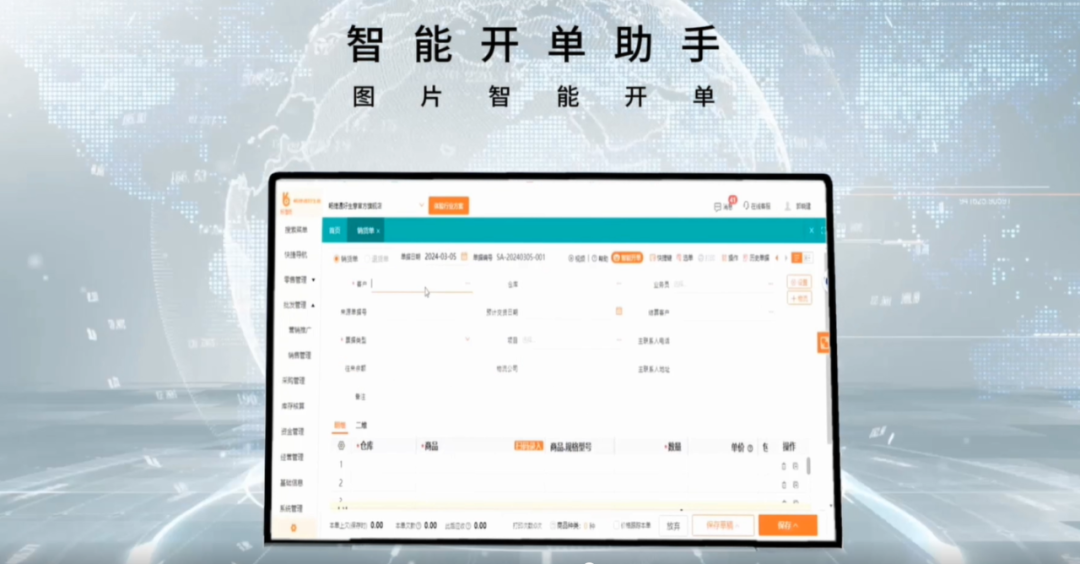Tick the 价格跟踪本单 checkbox in the footer
The height and width of the screenshot is (564, 1080).
coord(616,525)
